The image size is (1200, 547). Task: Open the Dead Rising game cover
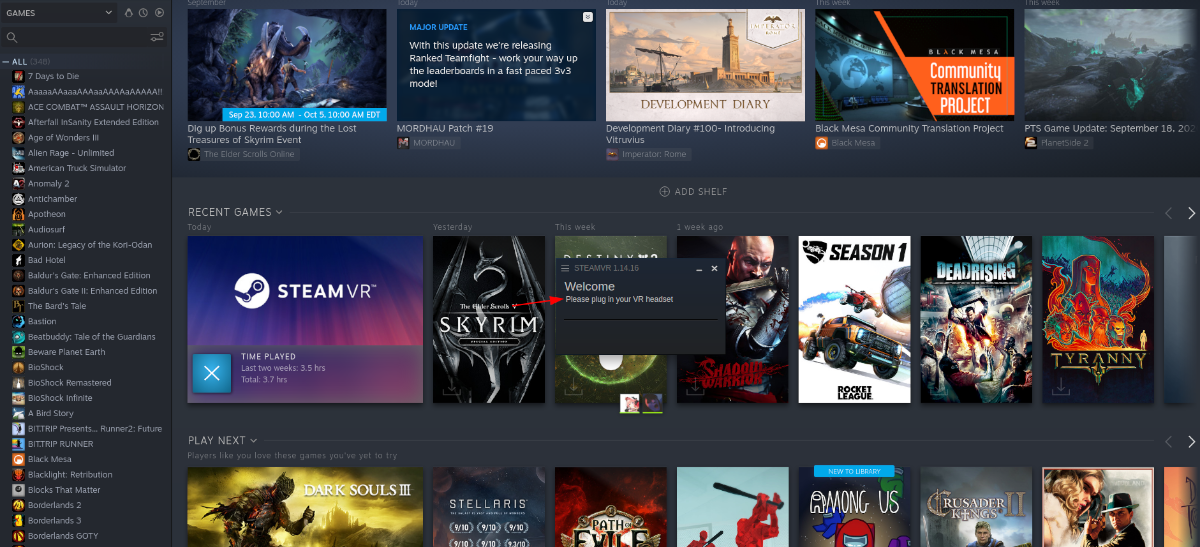point(977,319)
